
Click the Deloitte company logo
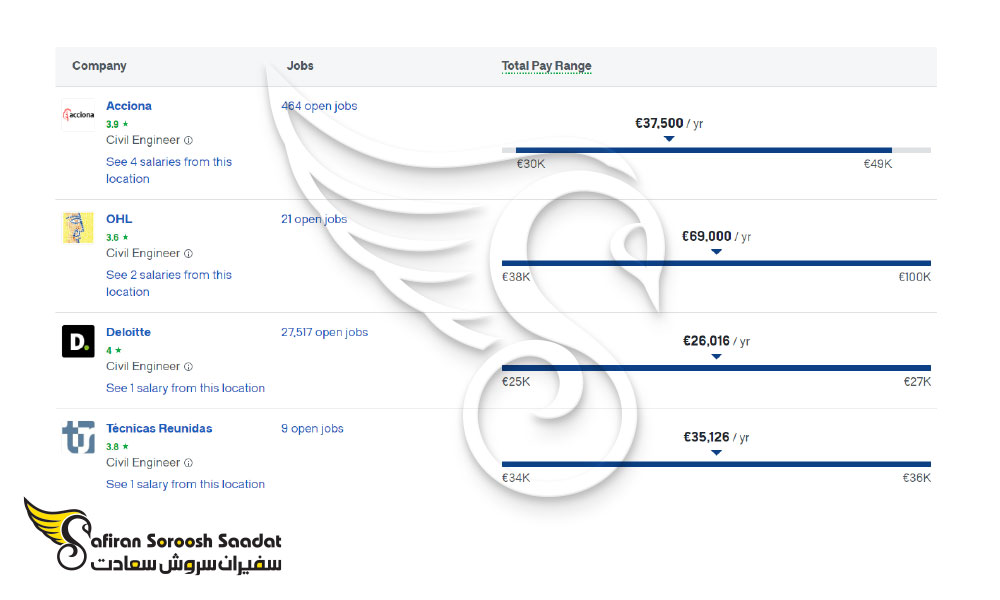tap(78, 341)
